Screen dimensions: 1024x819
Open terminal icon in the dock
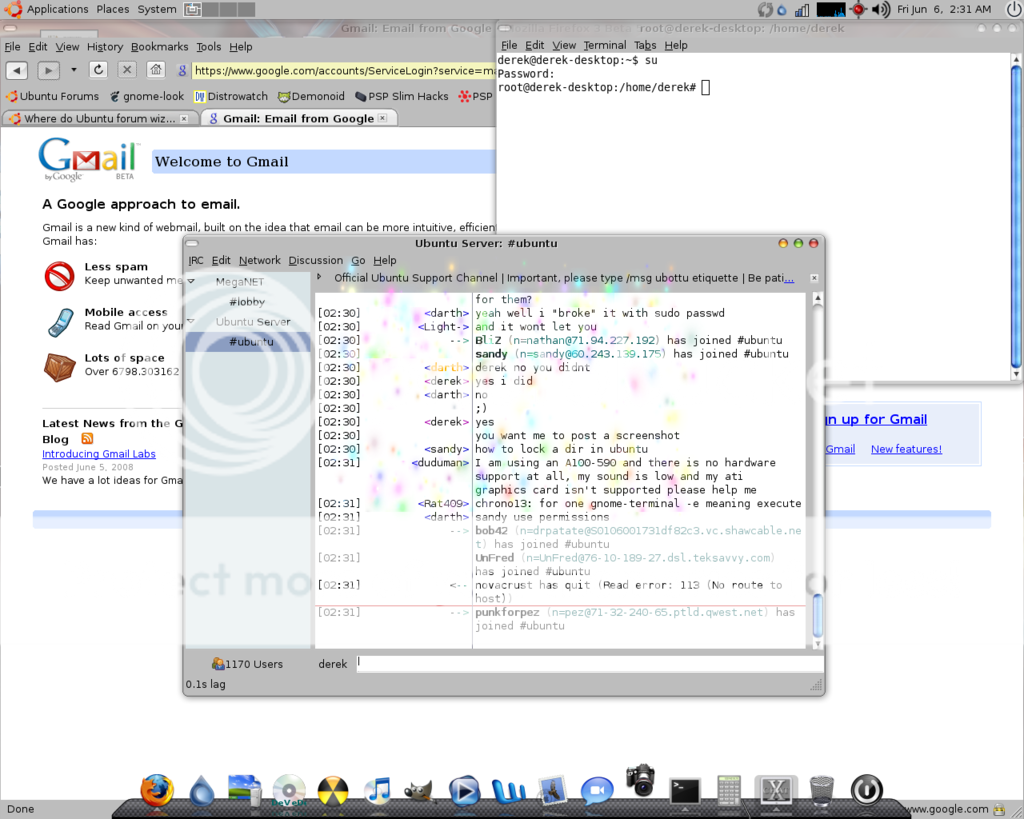(685, 791)
